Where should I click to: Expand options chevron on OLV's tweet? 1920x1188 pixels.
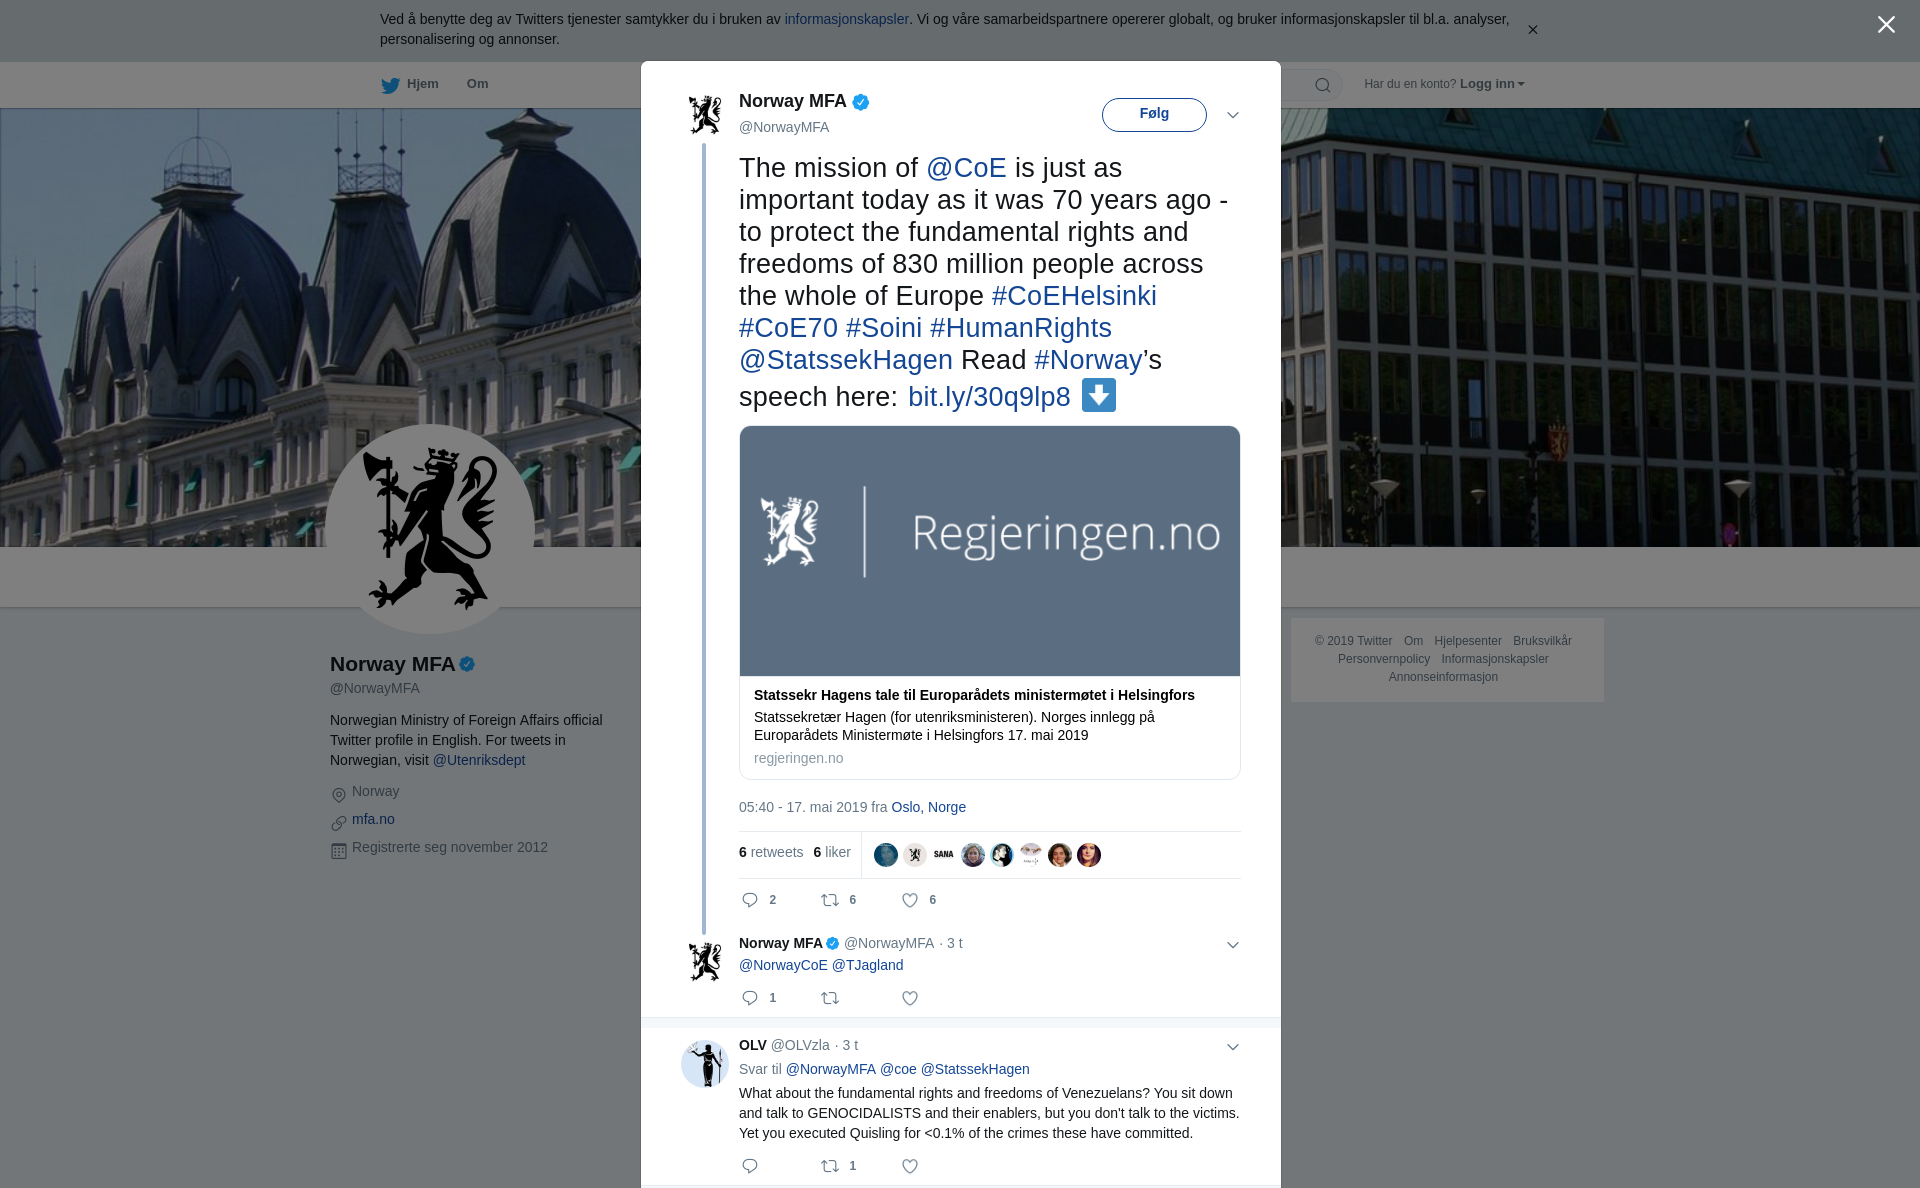(x=1233, y=1047)
